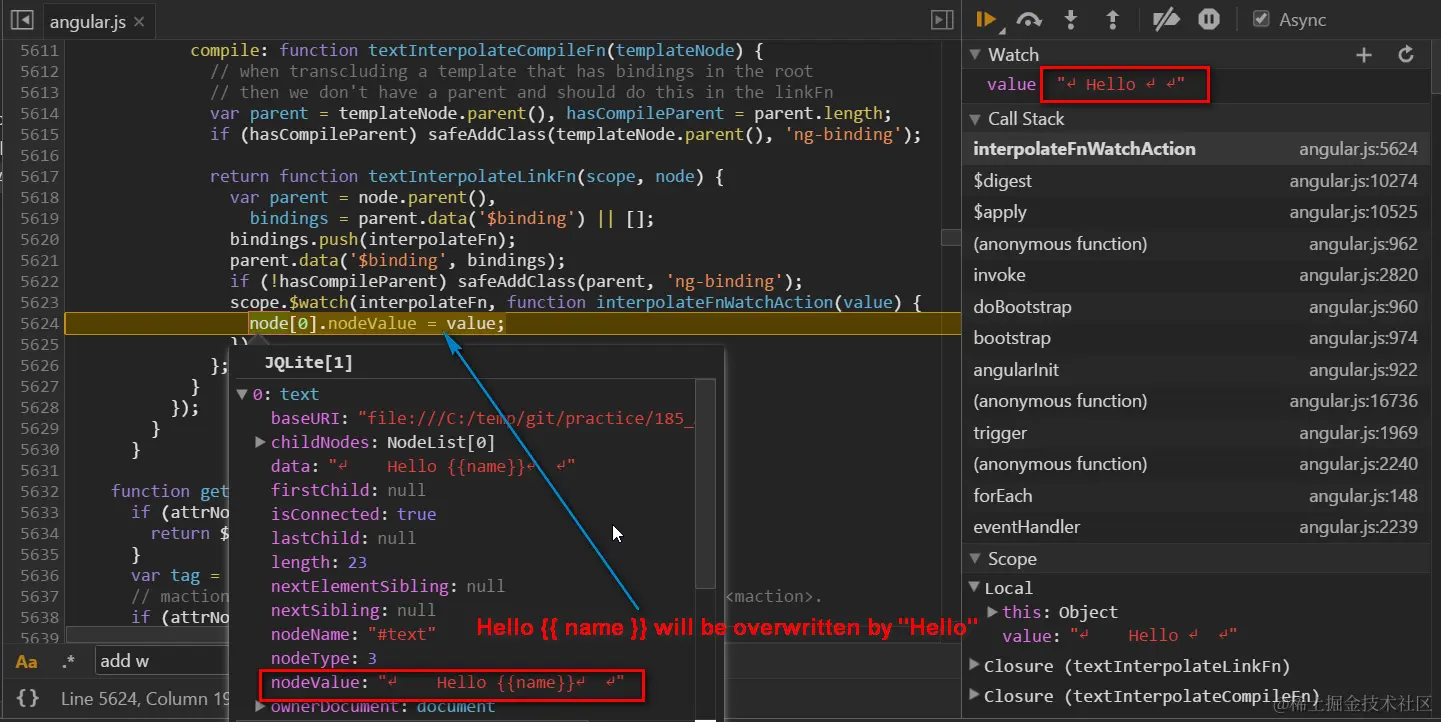Open the angular.js:16736 source link
The width and height of the screenshot is (1441, 722).
(x=1353, y=401)
